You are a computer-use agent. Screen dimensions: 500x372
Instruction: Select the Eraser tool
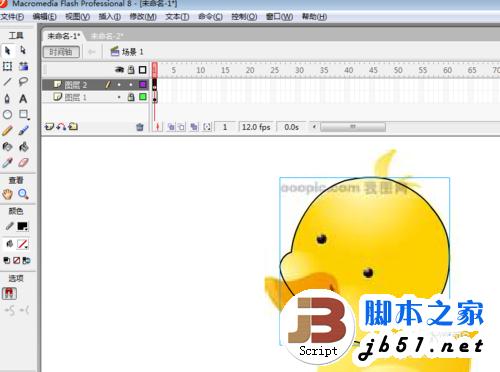23,163
